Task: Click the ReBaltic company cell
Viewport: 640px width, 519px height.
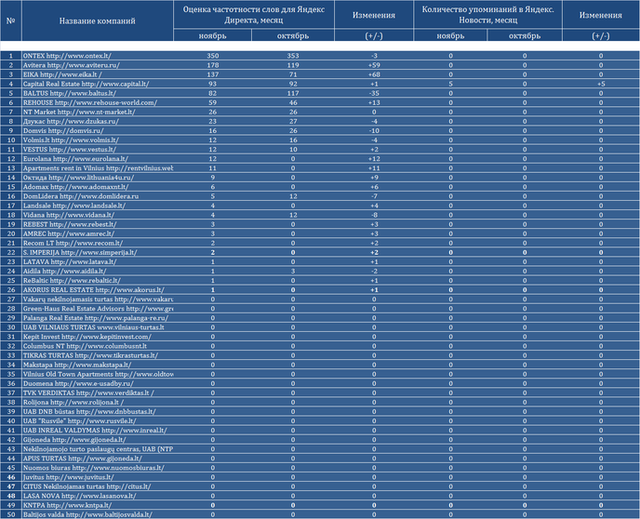Action: click(97, 280)
